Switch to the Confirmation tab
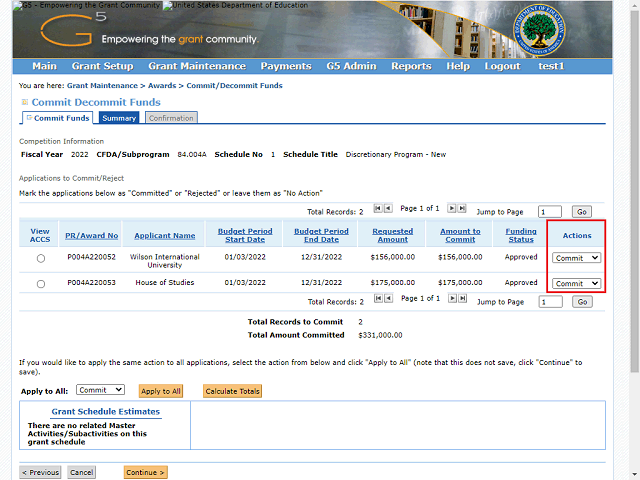This screenshot has width=640, height=480. pyautogui.click(x=171, y=118)
